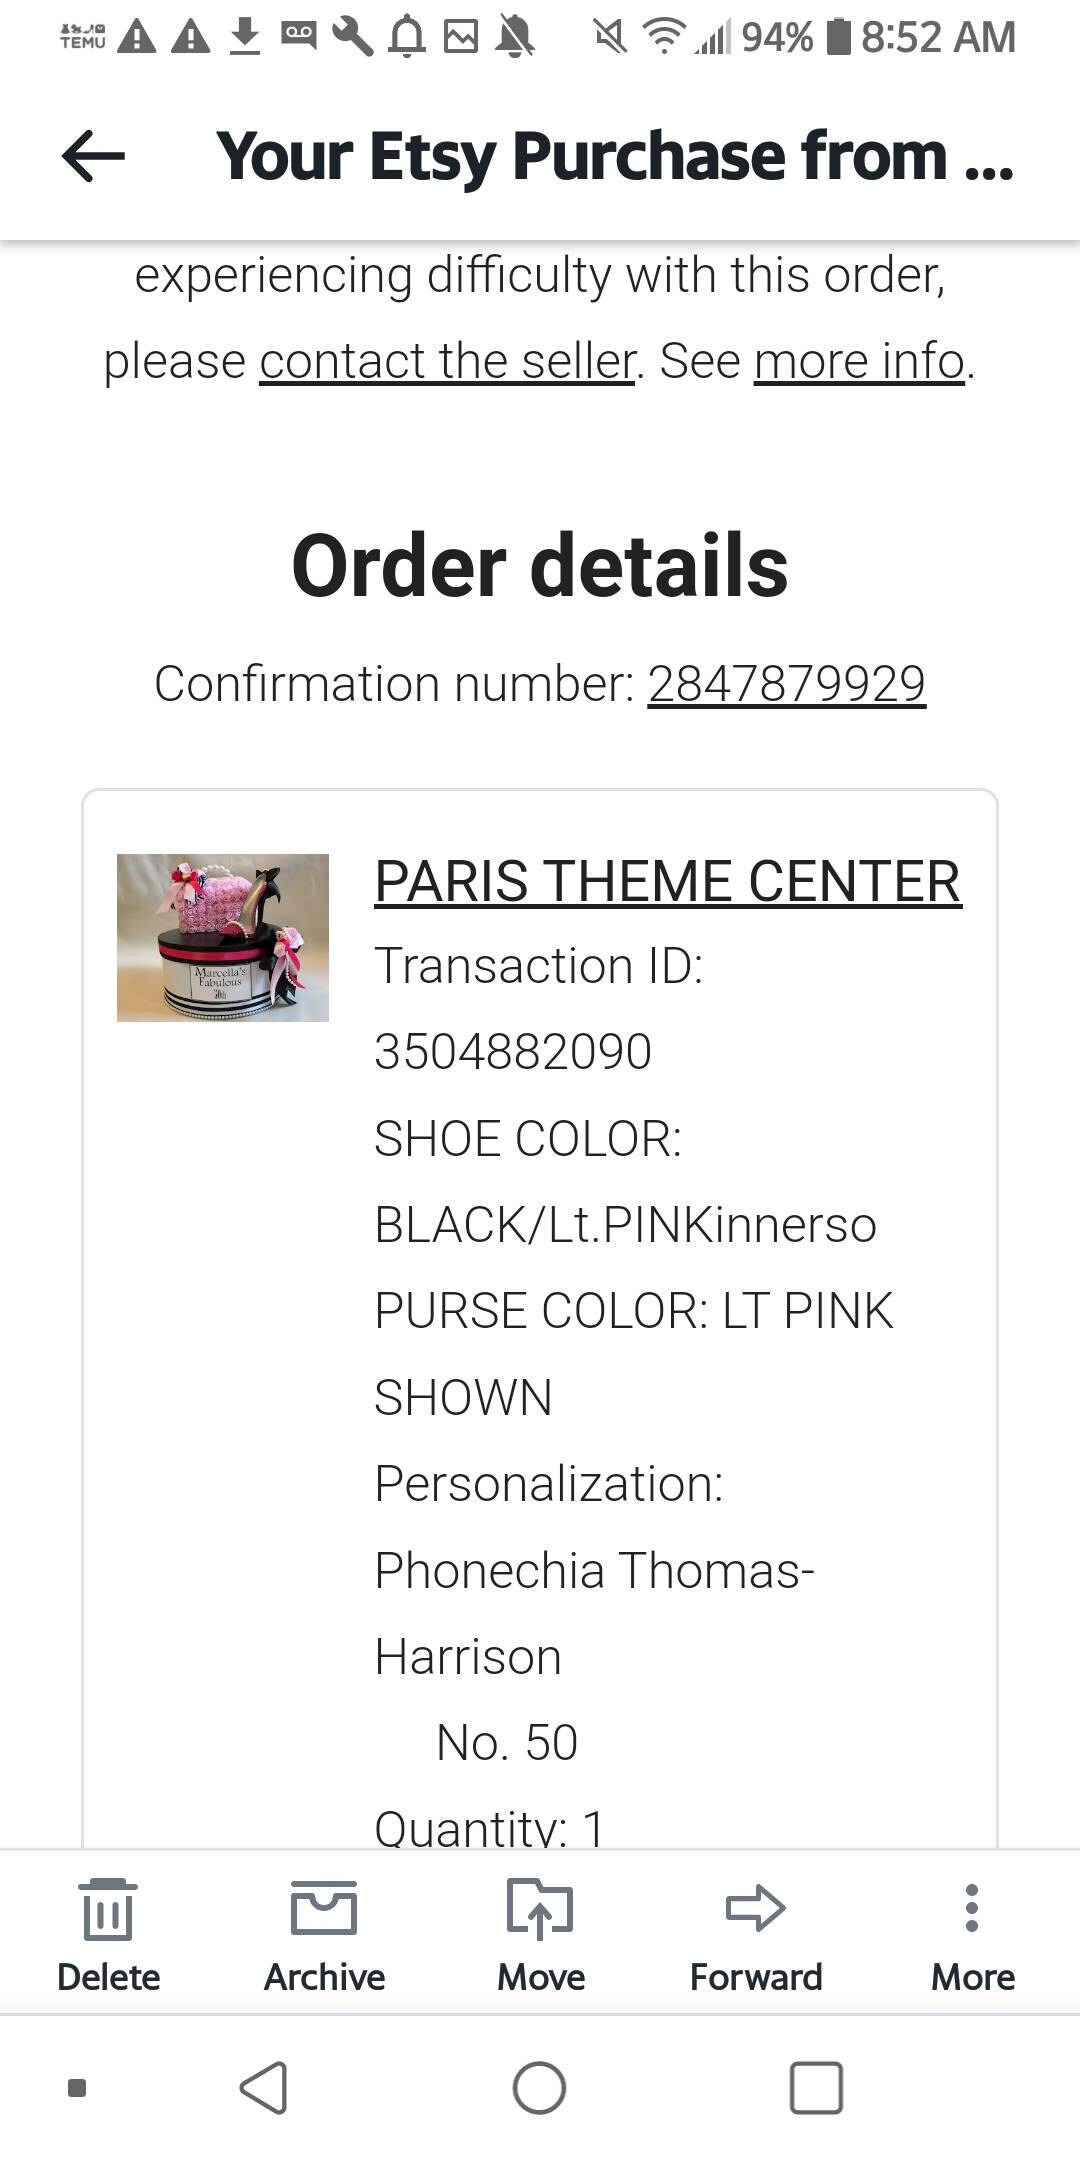This screenshot has width=1080, height=2160.
Task: Open the more info link
Action: [x=860, y=361]
